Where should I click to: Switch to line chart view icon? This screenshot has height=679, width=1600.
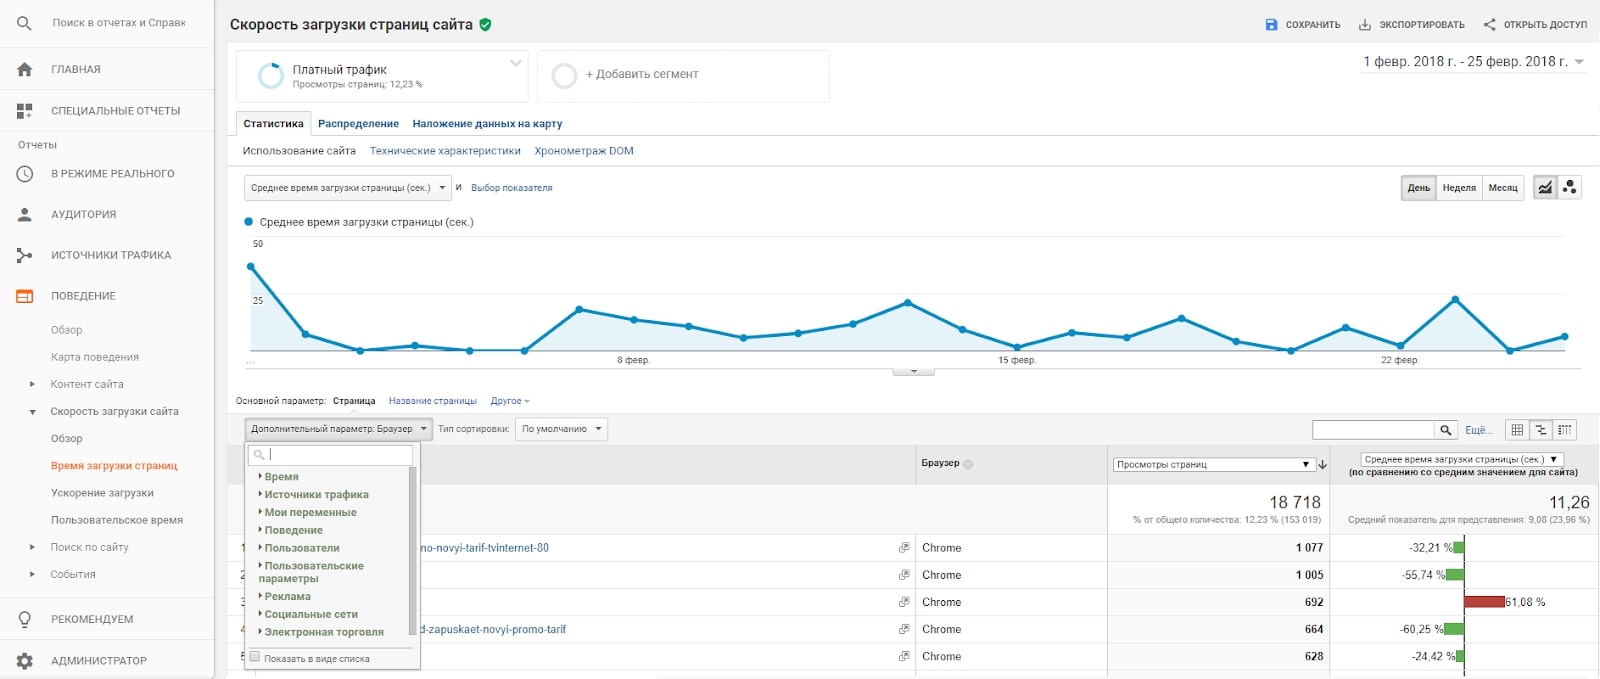click(x=1546, y=187)
